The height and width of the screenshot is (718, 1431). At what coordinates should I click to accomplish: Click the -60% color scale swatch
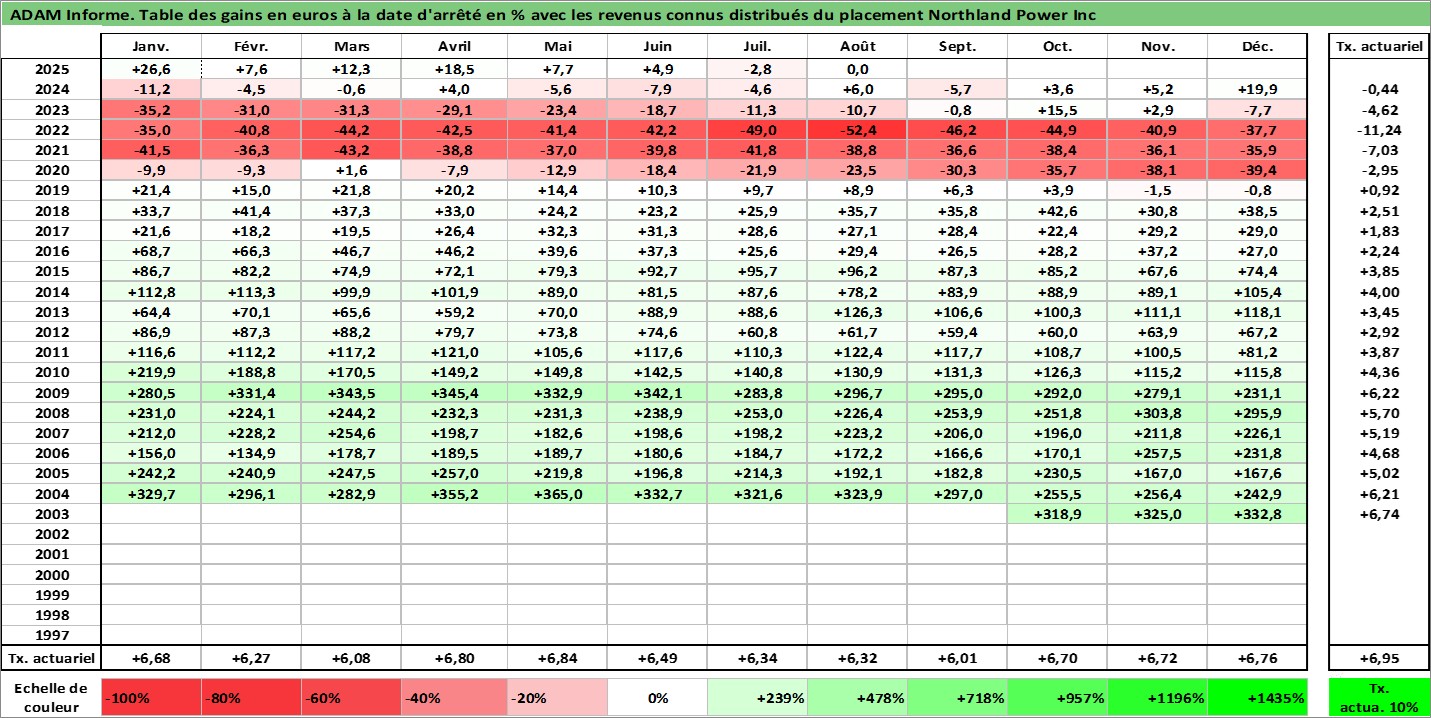click(x=352, y=697)
